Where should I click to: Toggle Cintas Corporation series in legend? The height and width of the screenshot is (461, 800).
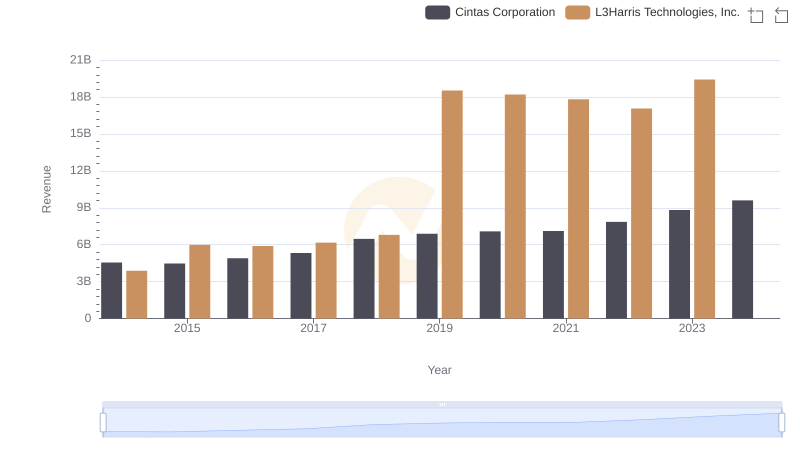tap(490, 12)
